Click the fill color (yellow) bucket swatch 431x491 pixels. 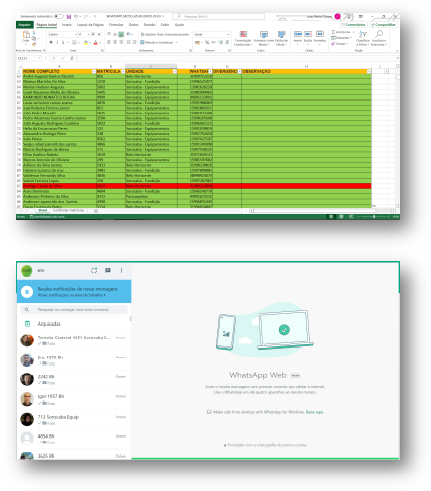[x=85, y=42]
